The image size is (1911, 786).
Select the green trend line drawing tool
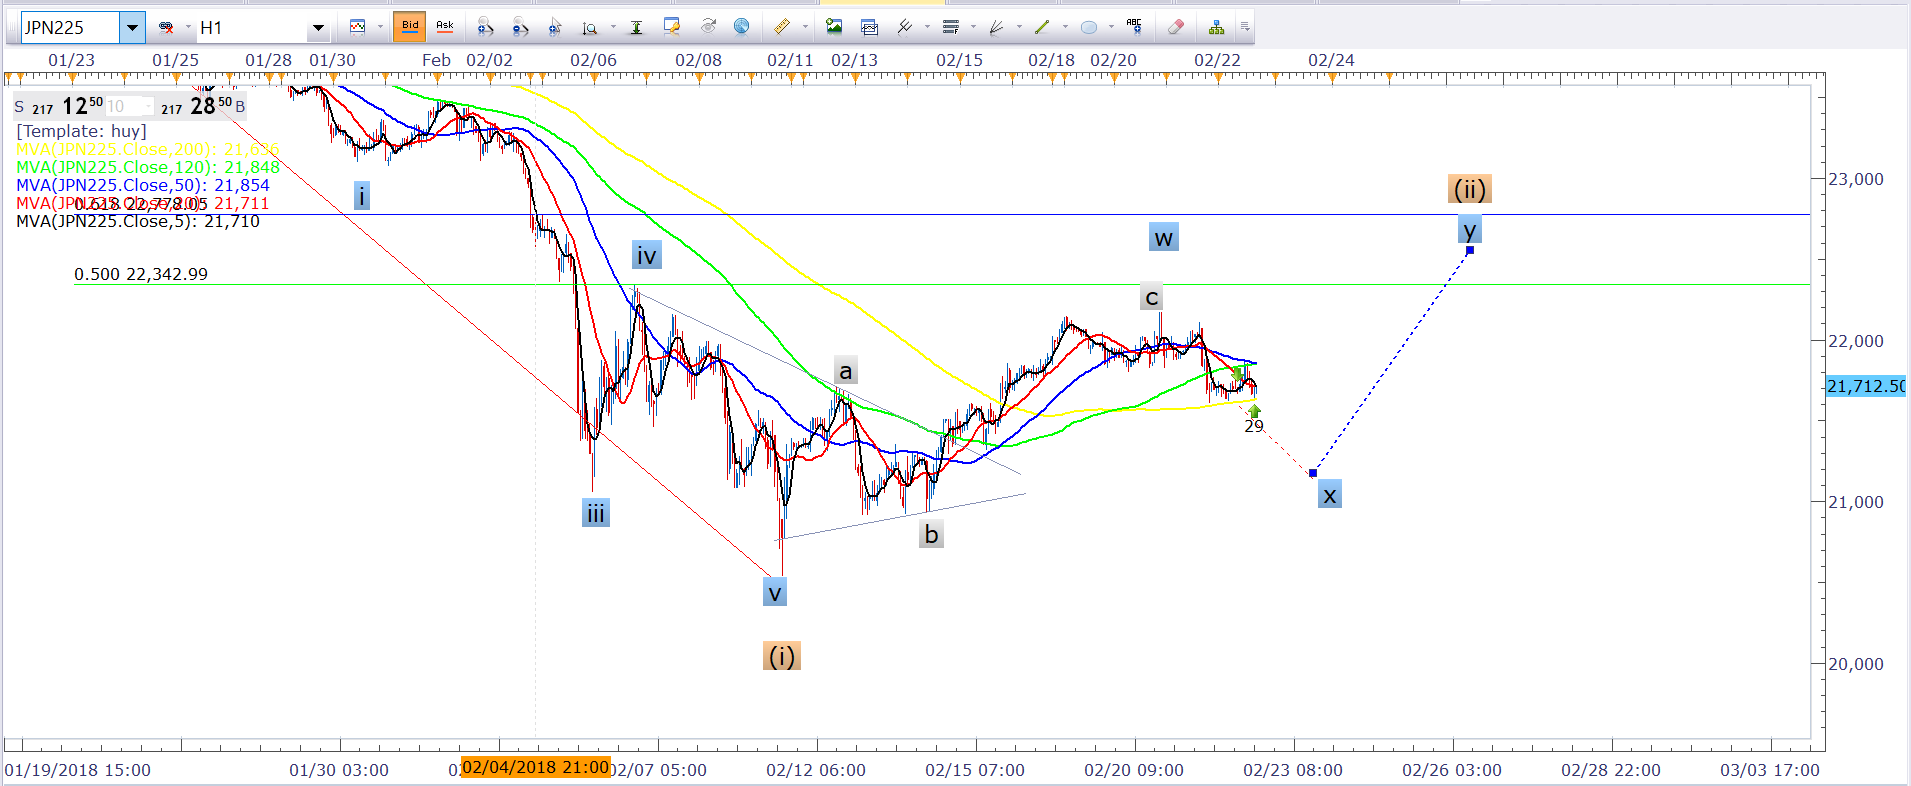click(x=1042, y=27)
